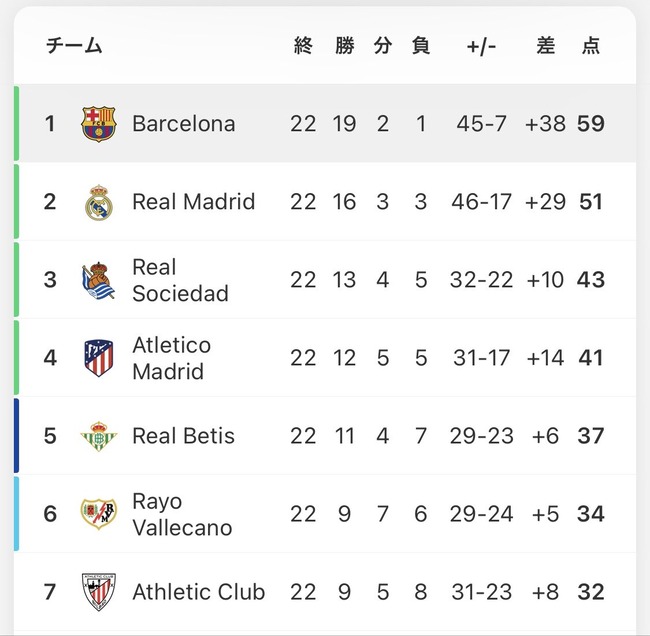Viewport: 650px width, 636px height.
Task: Click the Barcelona club crest icon
Action: tap(99, 124)
